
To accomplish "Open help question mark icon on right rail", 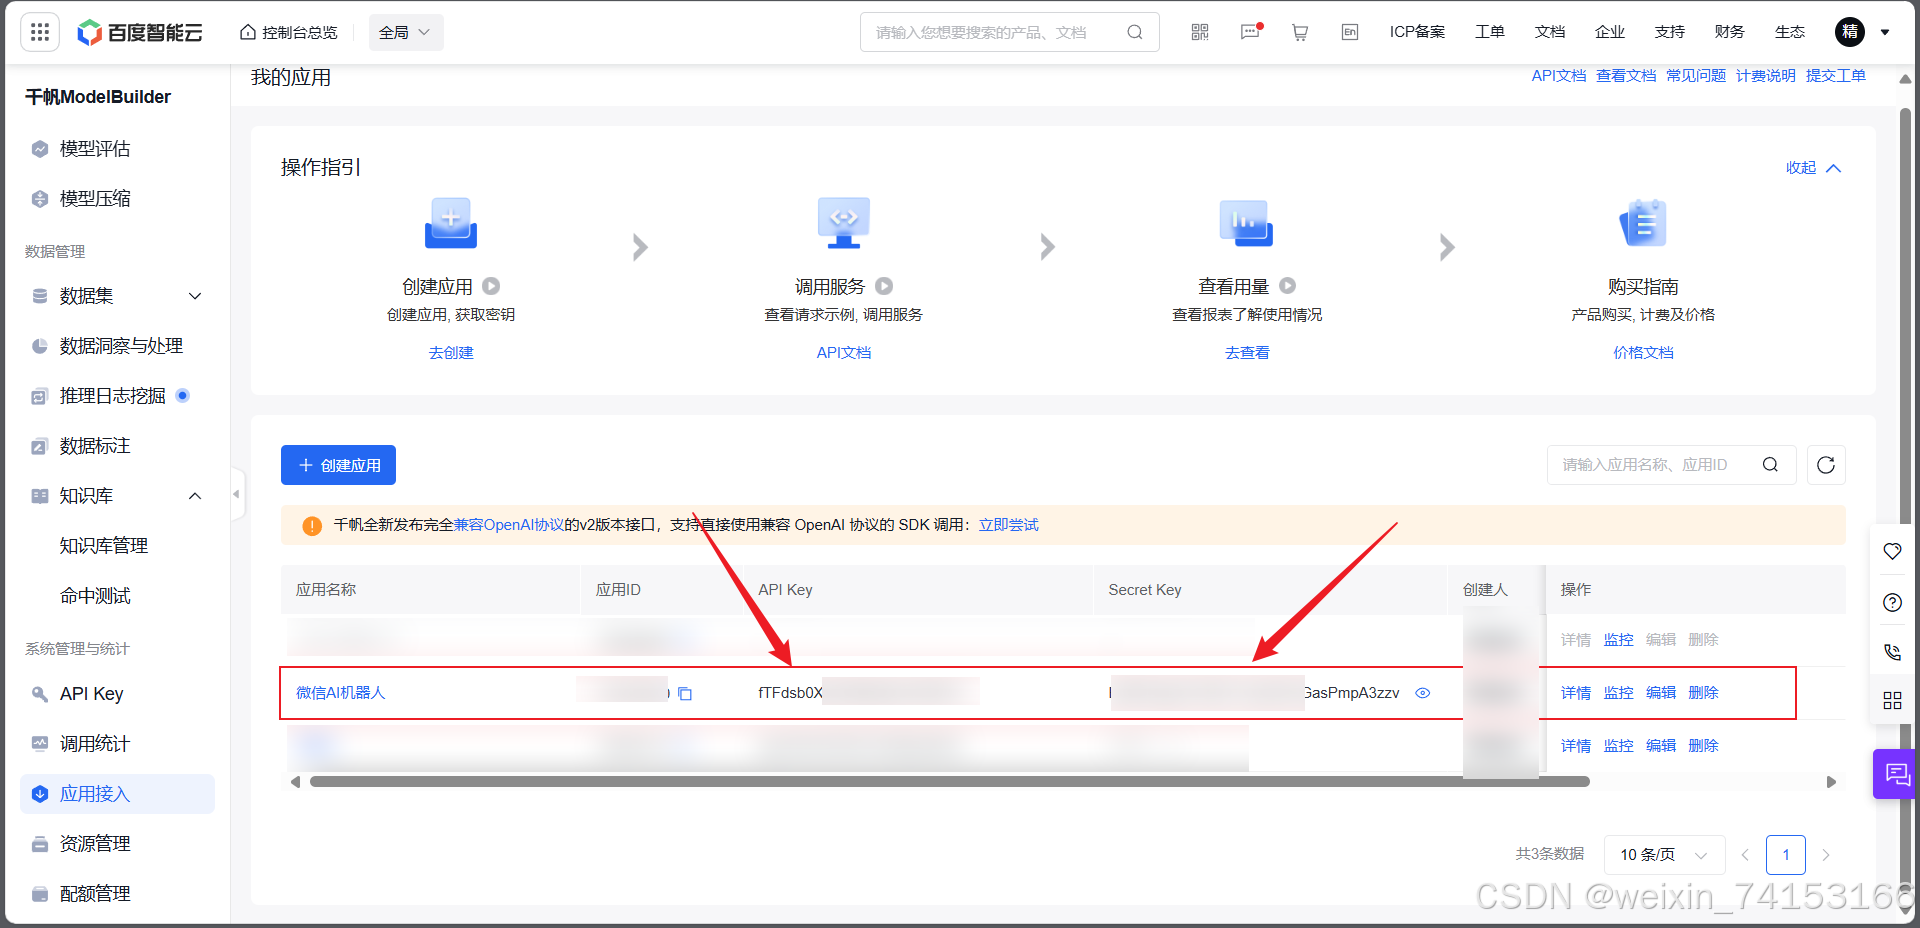I will point(1892,602).
